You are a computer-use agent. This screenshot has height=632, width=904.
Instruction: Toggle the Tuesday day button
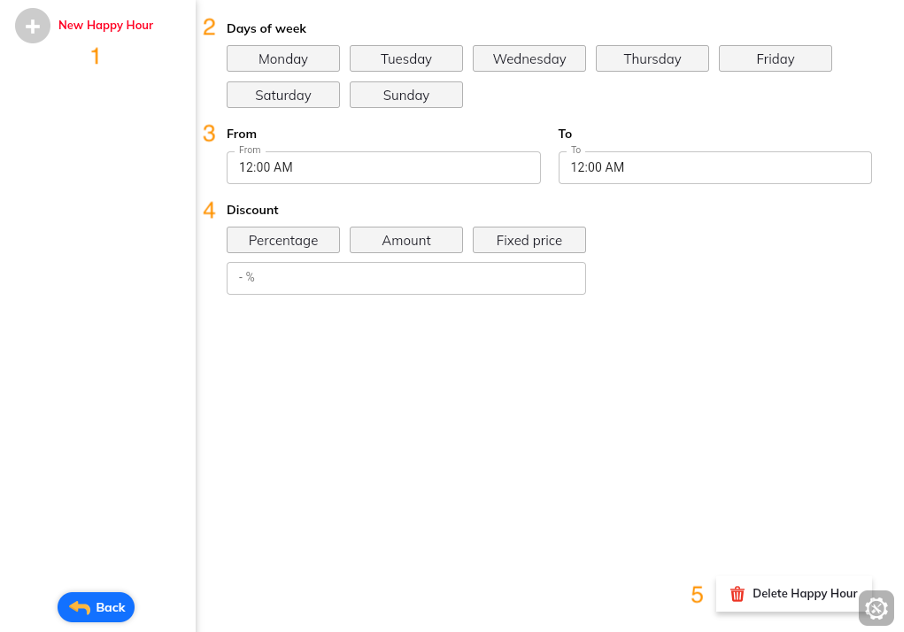406,59
